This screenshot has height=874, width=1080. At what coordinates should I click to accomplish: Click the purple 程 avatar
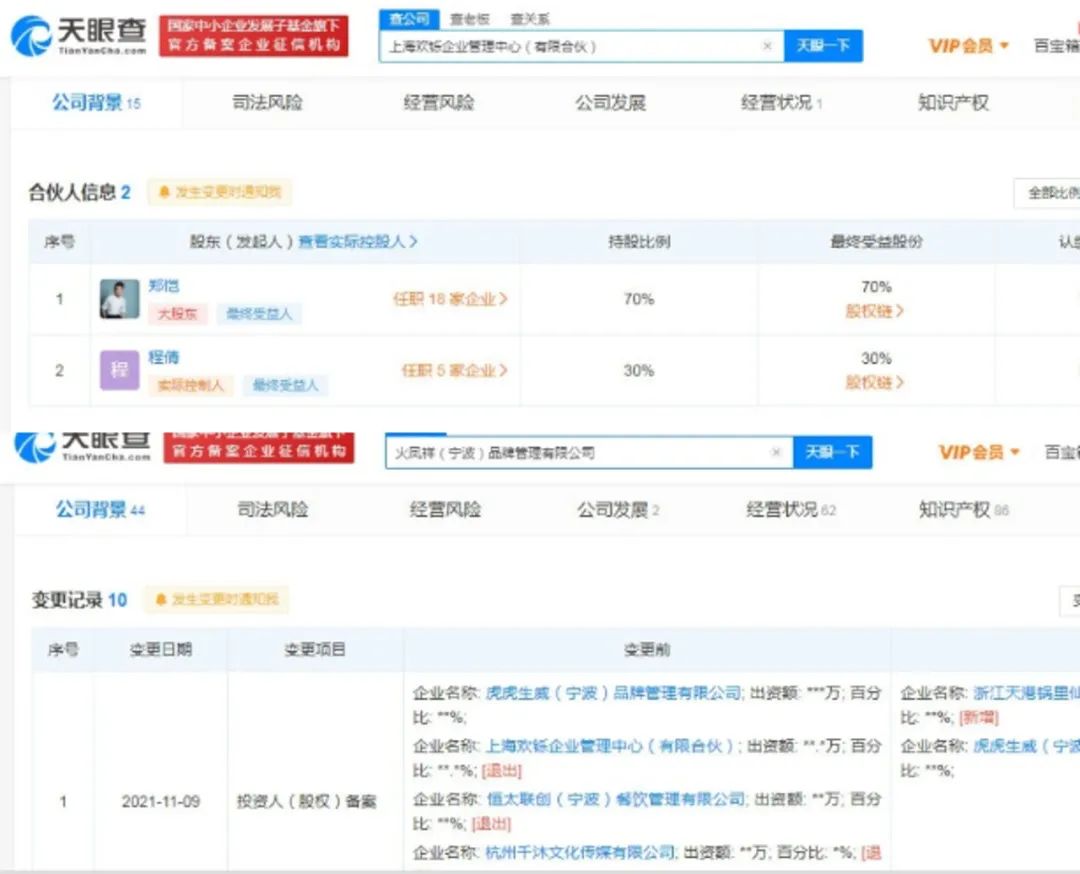[x=119, y=370]
